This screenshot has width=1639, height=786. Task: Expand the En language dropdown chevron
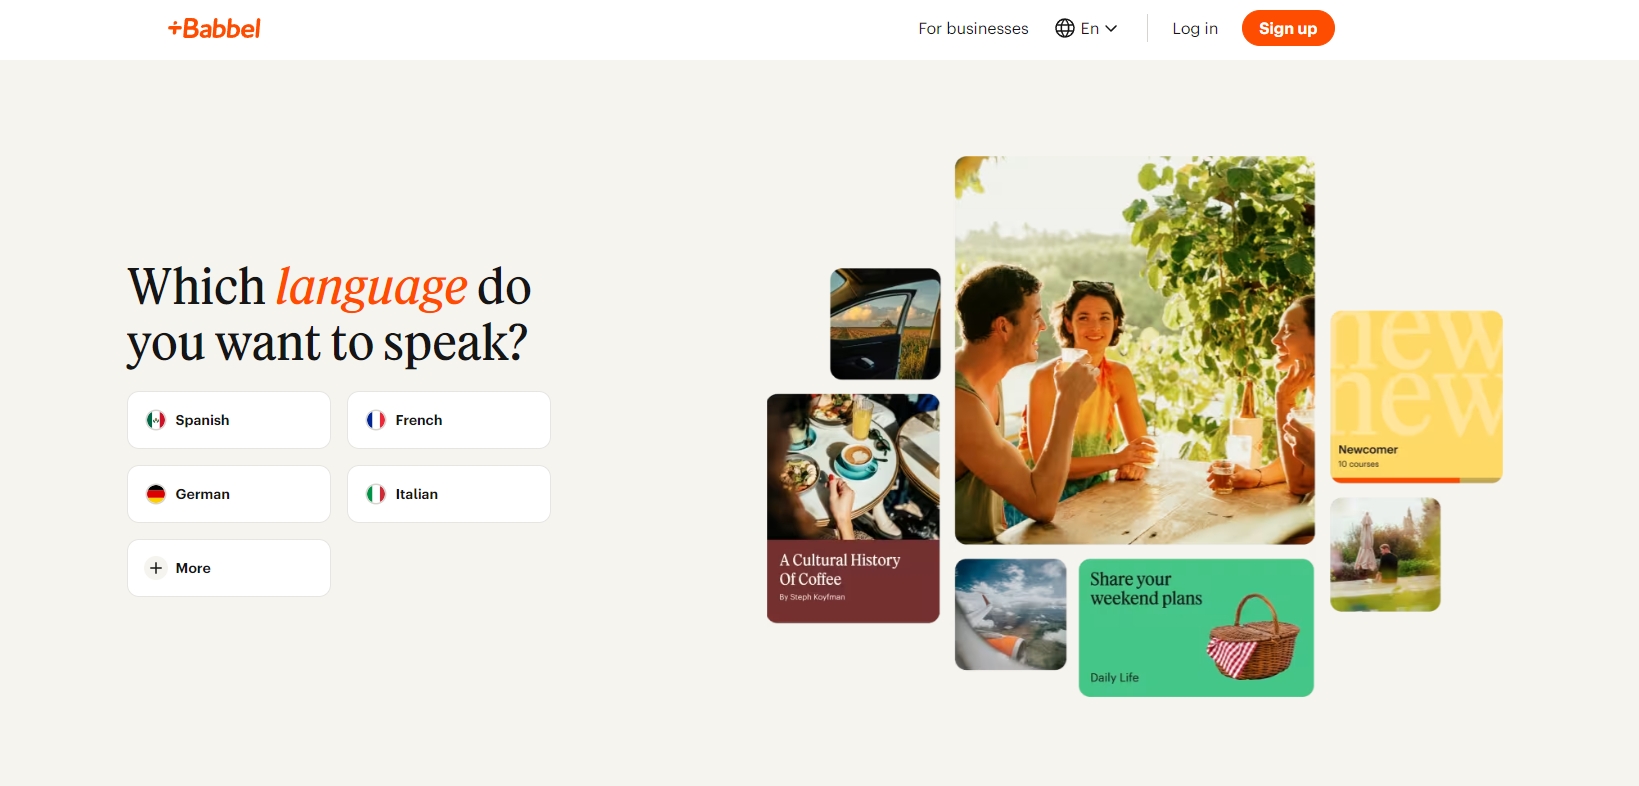(x=1111, y=28)
